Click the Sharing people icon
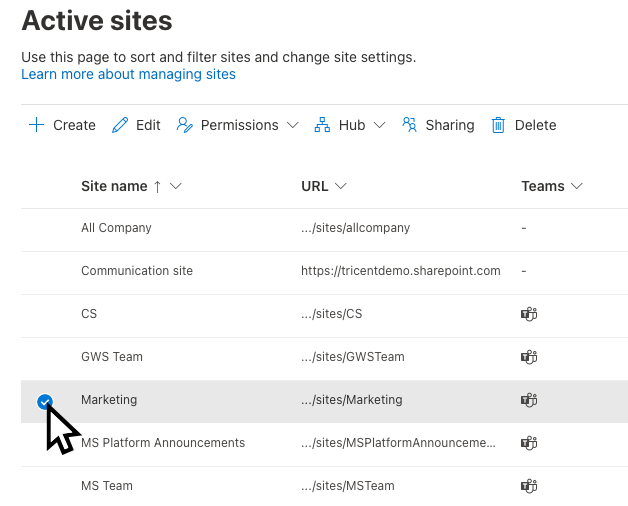The width and height of the screenshot is (628, 506). [409, 125]
